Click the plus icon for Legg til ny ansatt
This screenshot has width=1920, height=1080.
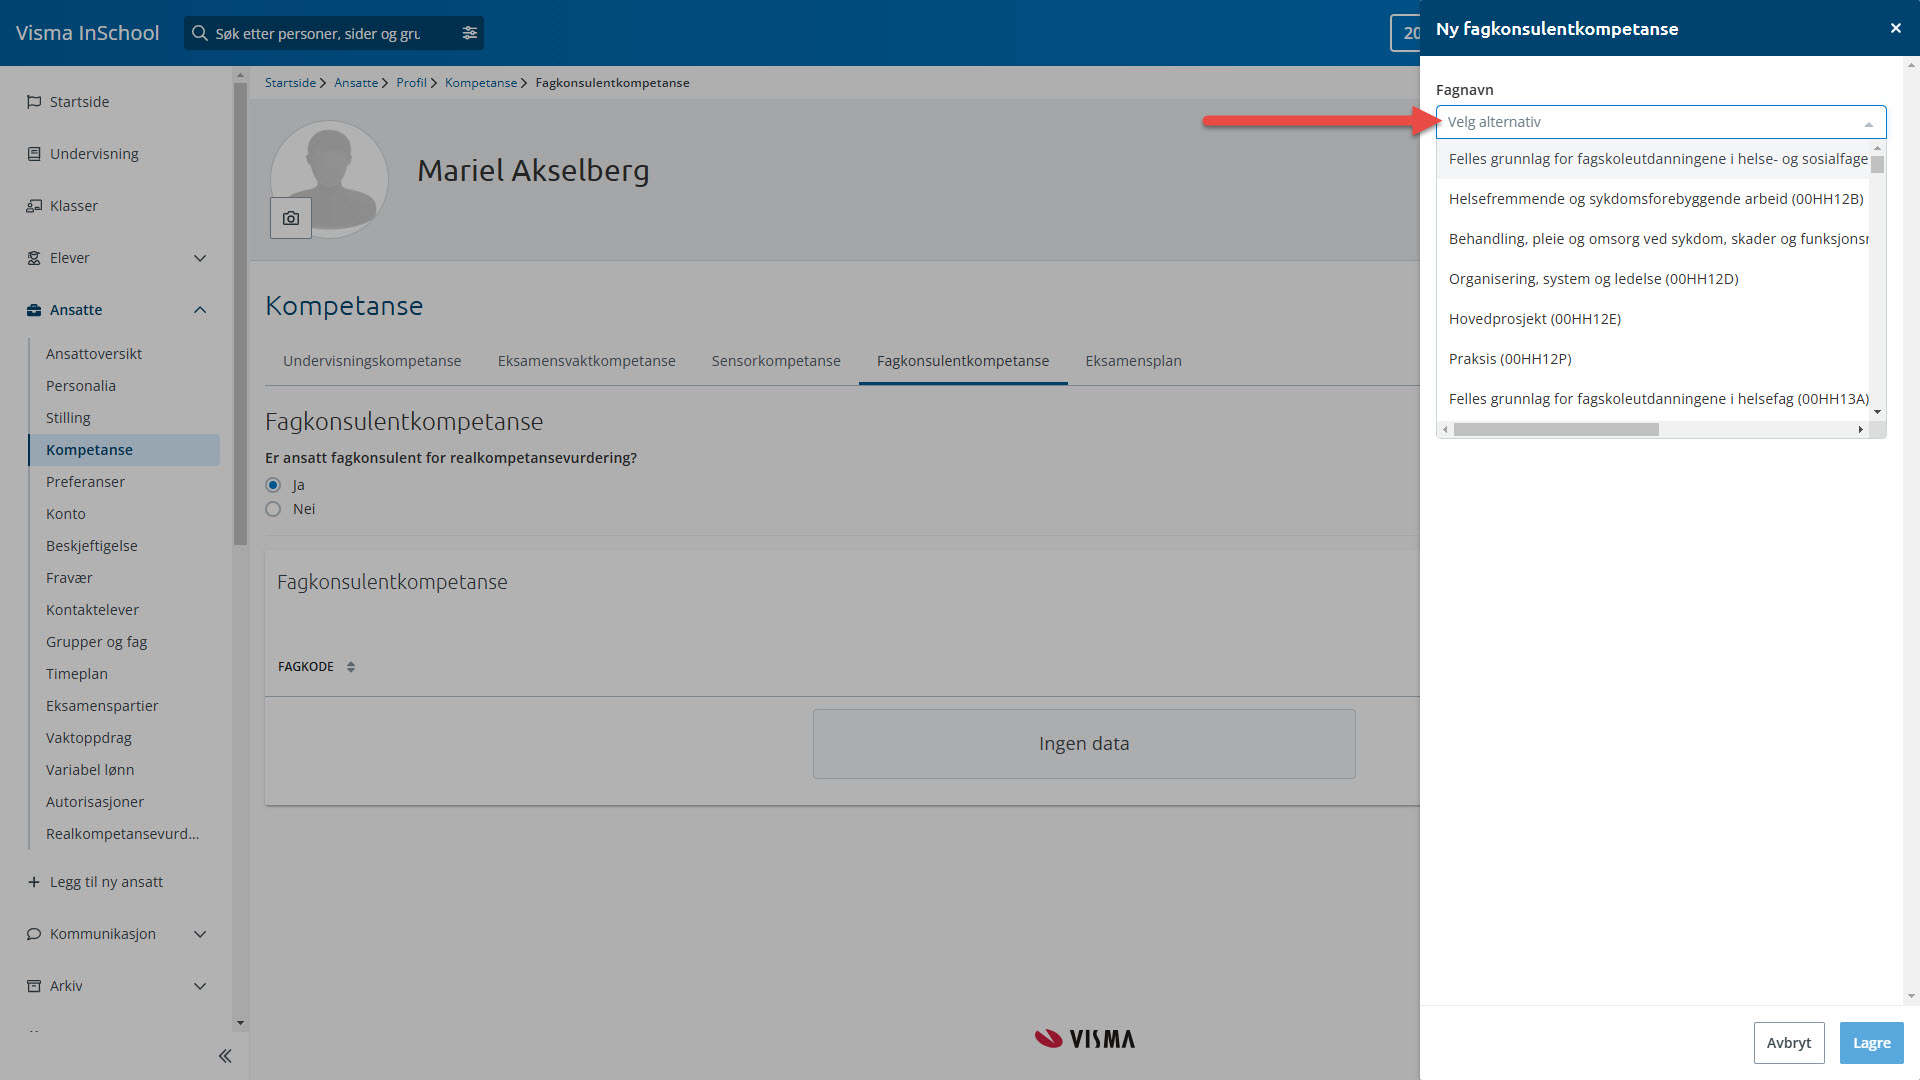point(34,882)
